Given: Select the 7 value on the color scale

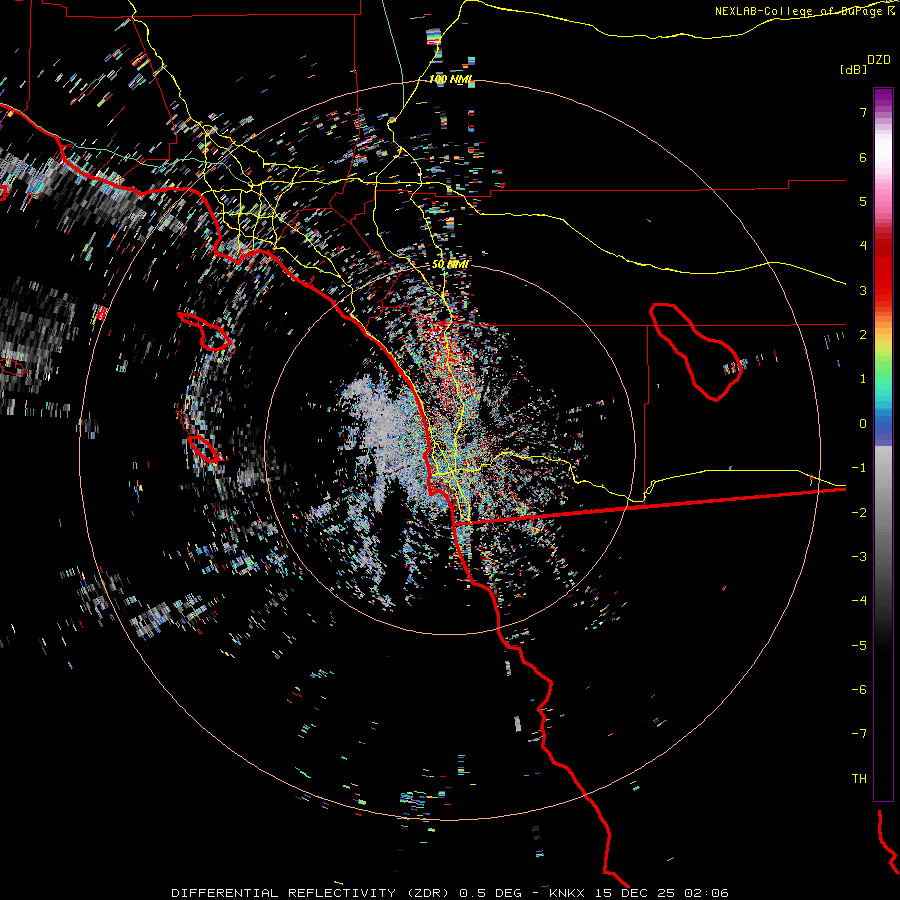Looking at the screenshot, I should click(863, 112).
